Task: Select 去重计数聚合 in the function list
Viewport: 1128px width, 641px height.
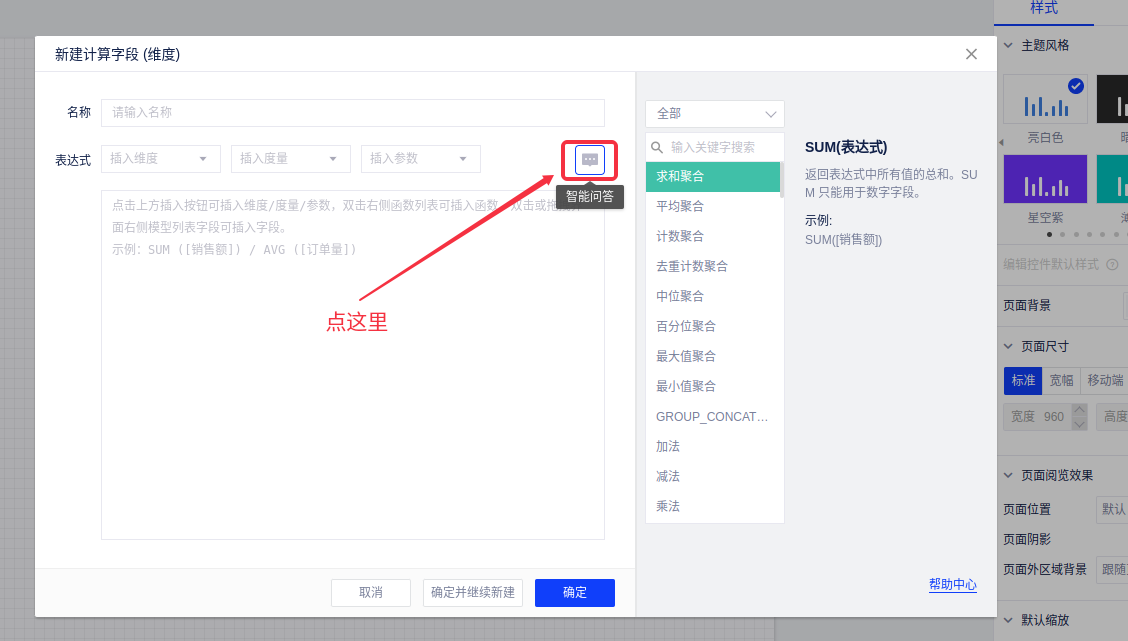Action: coord(692,267)
